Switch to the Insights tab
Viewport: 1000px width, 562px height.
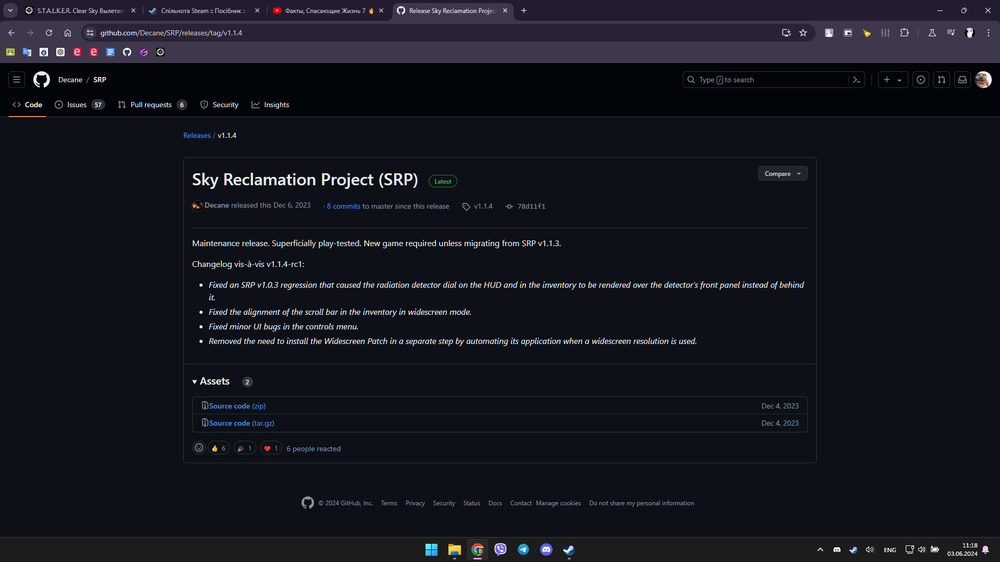(270, 105)
